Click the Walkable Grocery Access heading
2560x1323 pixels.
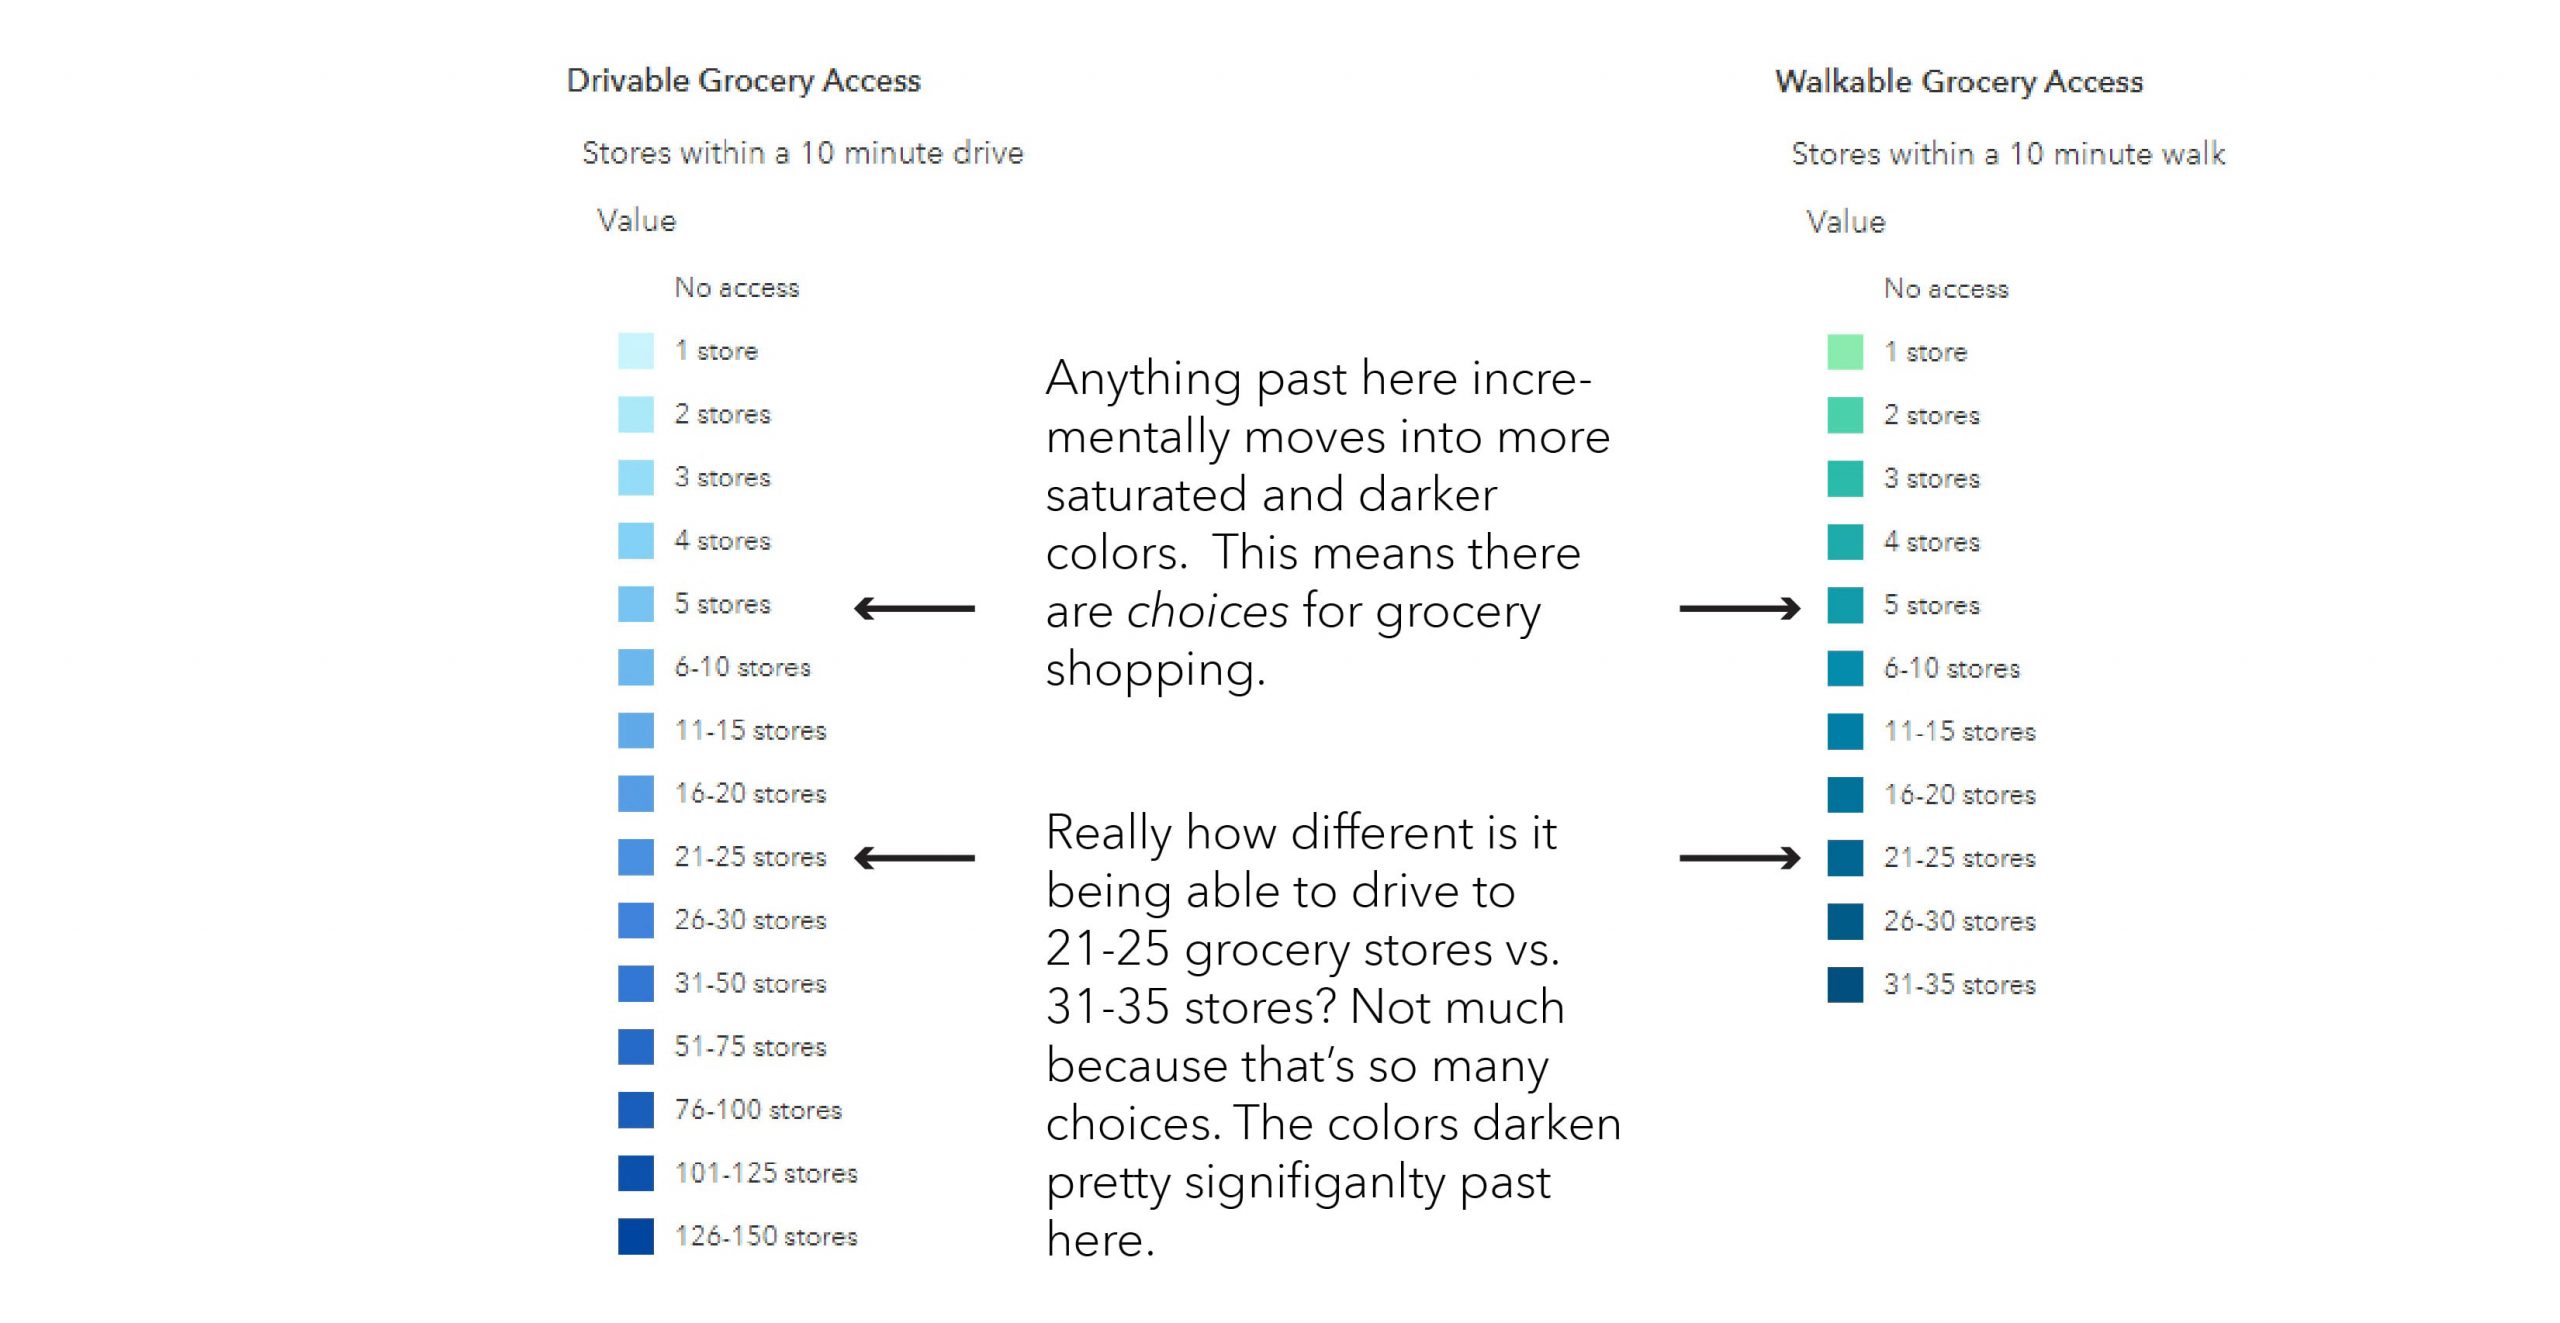[1958, 82]
